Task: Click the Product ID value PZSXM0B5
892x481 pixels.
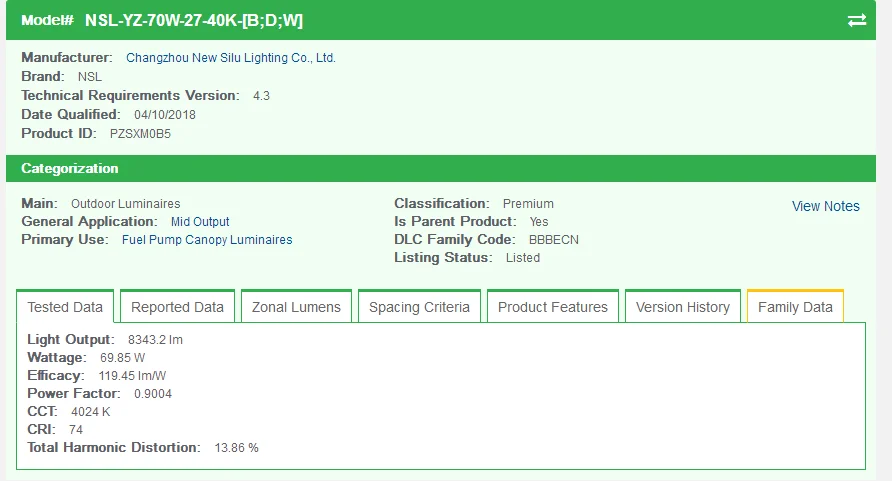Action: (x=140, y=134)
